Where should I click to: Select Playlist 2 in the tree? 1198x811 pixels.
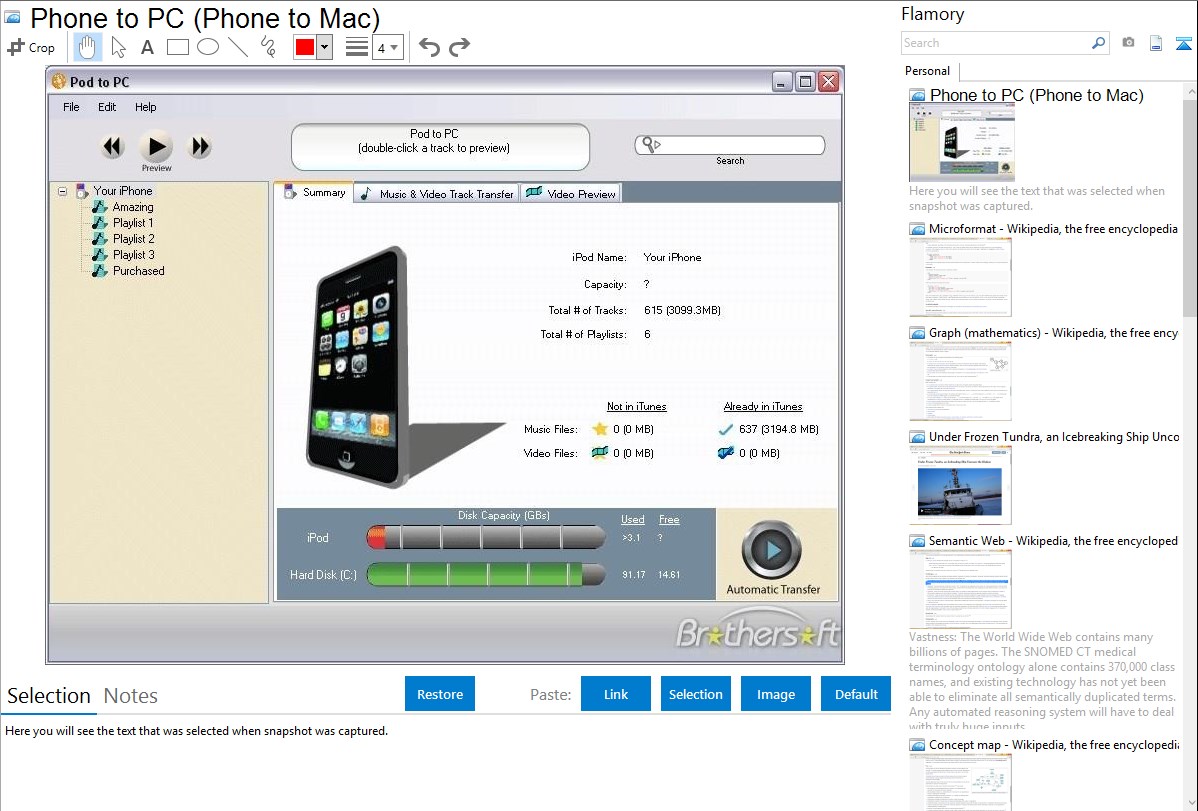134,239
